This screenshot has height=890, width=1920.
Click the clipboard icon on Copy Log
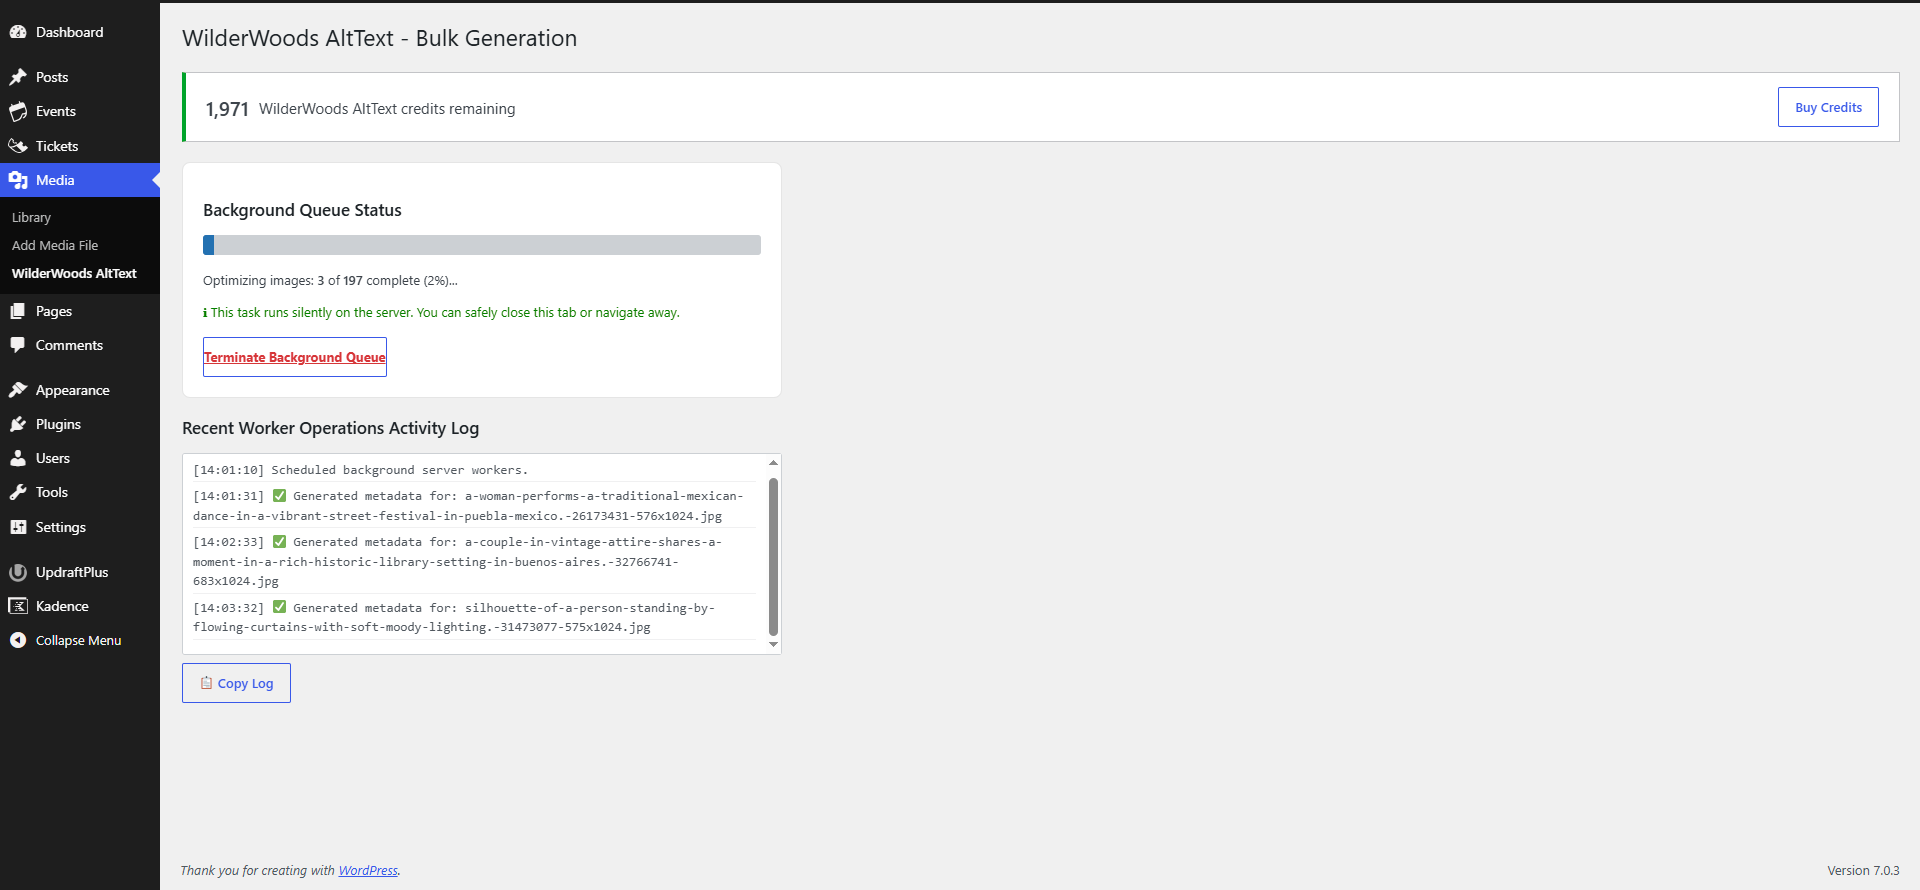(x=206, y=683)
